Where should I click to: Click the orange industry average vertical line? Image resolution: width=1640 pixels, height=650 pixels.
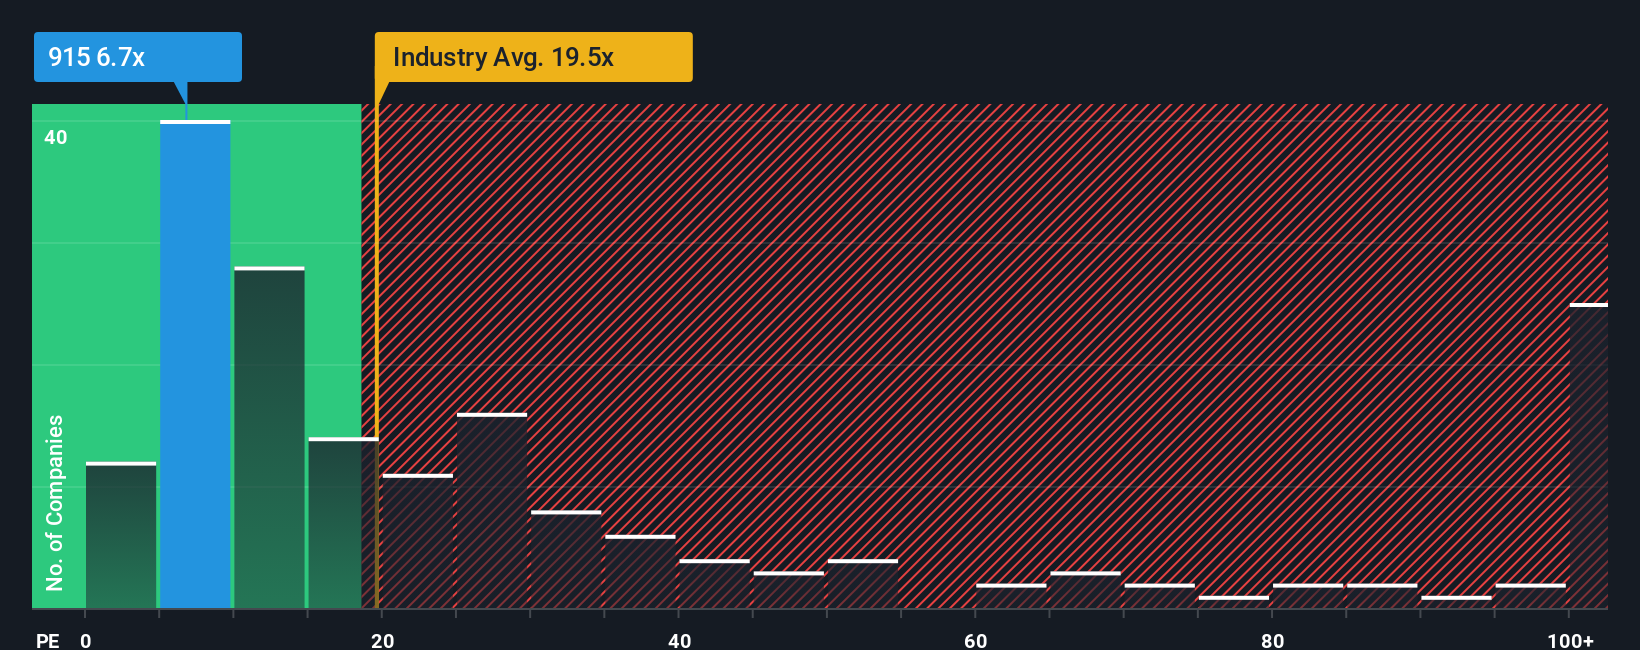pos(377,356)
